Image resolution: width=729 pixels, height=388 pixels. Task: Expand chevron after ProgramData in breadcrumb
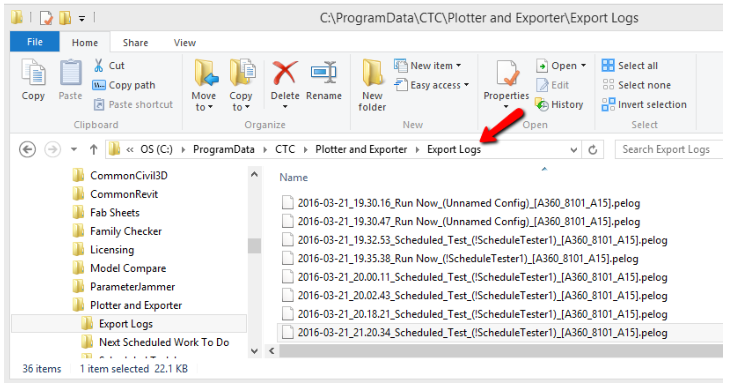click(x=265, y=150)
